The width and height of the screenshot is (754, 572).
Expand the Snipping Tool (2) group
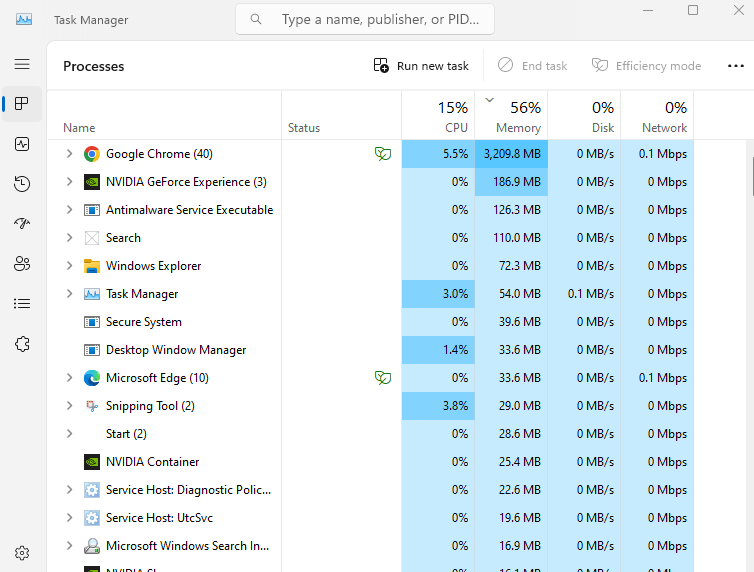(69, 406)
